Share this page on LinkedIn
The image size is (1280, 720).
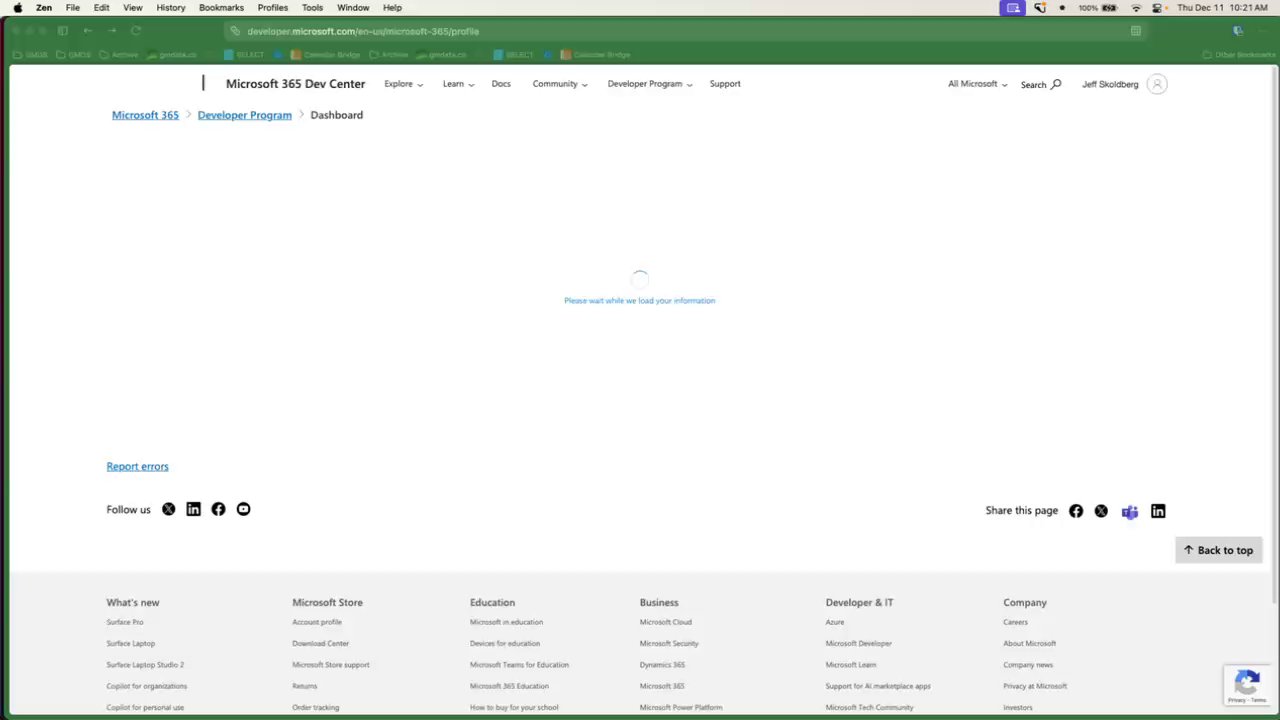click(1158, 511)
